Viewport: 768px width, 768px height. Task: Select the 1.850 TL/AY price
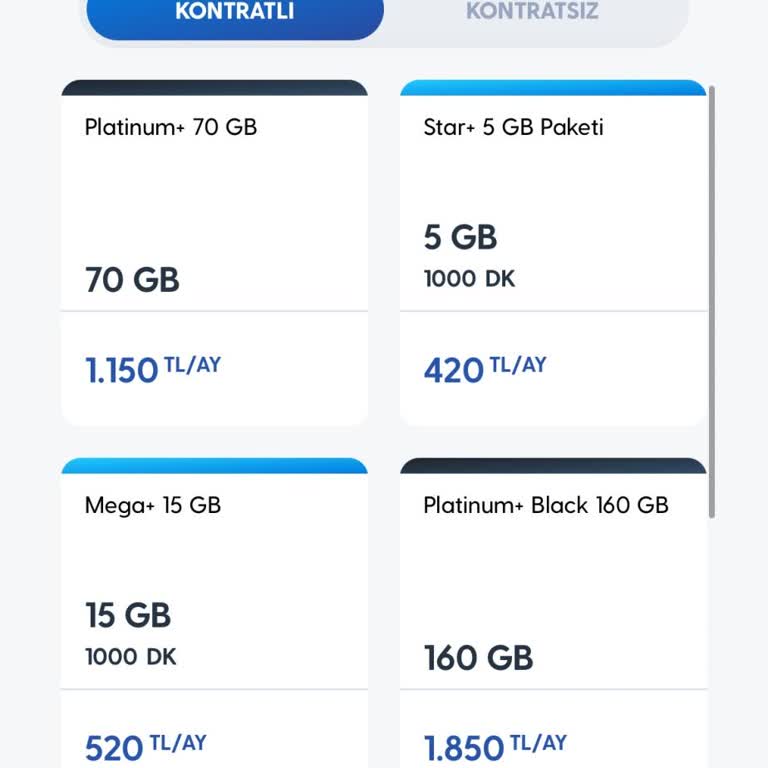pyautogui.click(x=495, y=747)
